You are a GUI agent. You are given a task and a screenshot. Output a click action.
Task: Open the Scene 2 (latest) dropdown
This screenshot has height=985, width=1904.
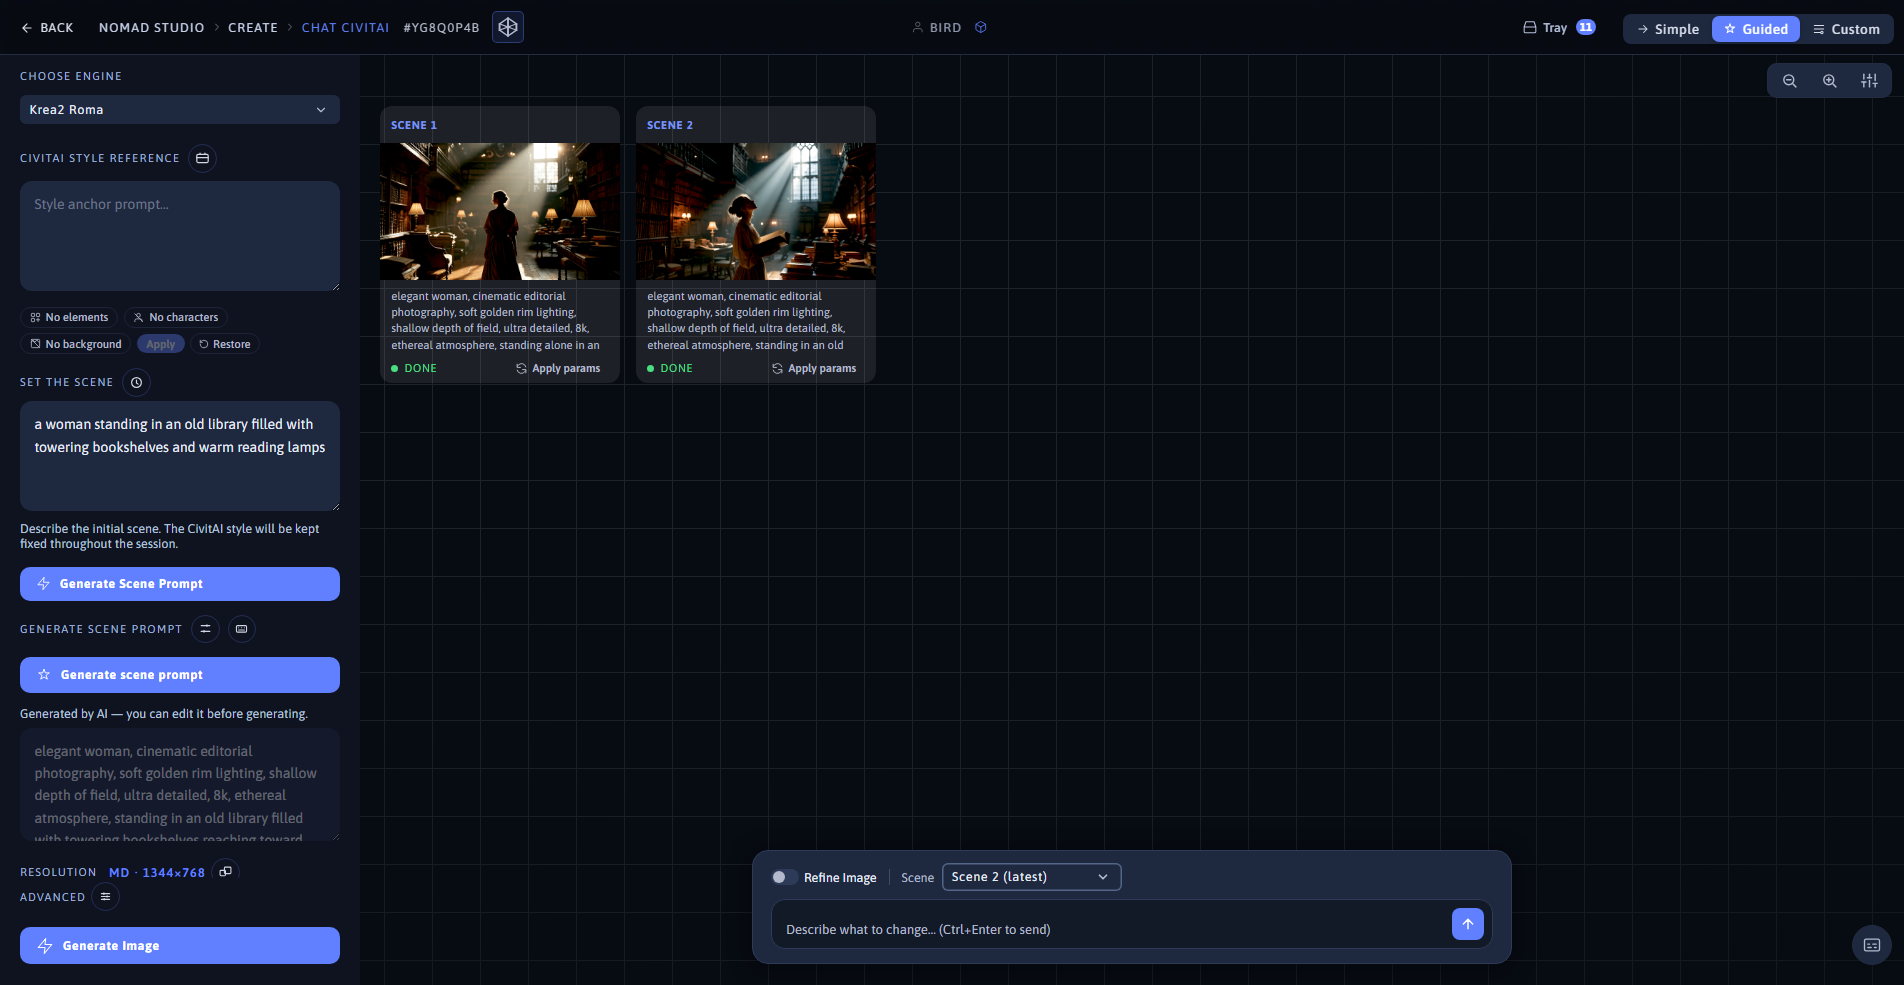coord(1031,877)
